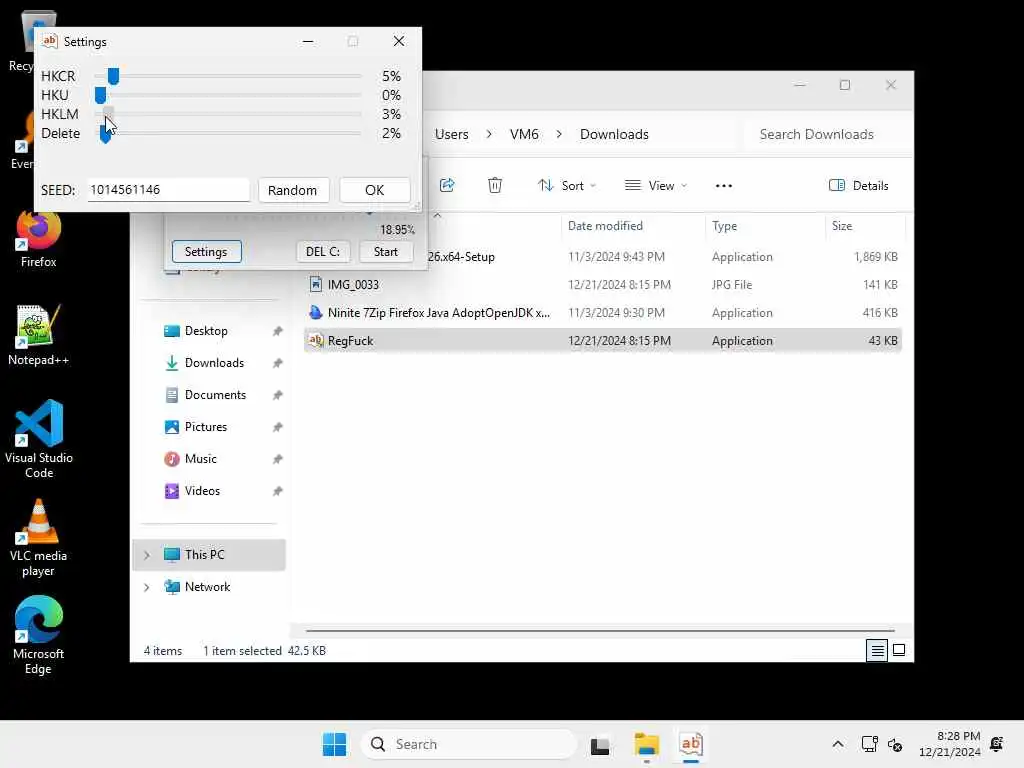The width and height of the screenshot is (1024, 768).
Task: Expand the This PC tree node
Action: (x=147, y=555)
